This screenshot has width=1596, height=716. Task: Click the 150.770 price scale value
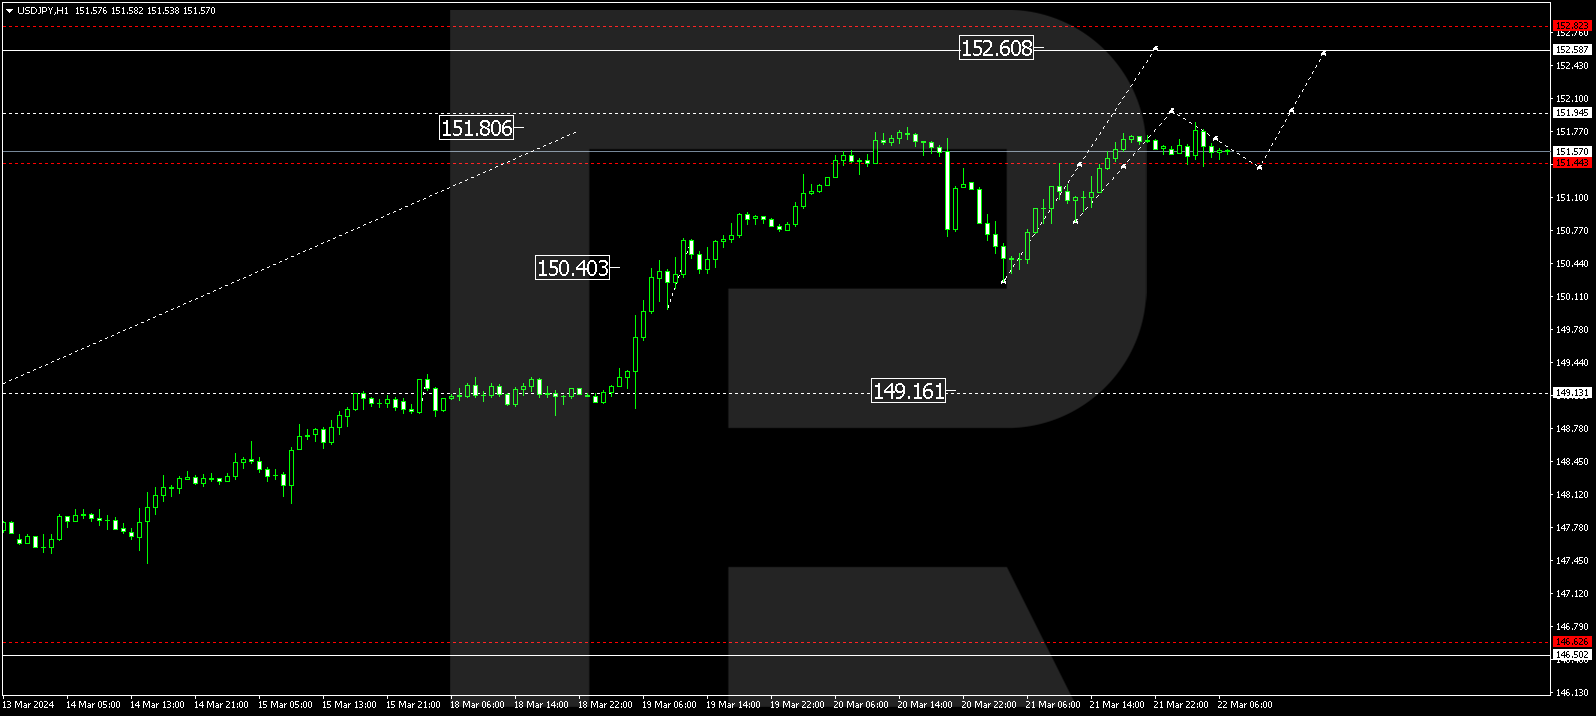pos(1572,231)
